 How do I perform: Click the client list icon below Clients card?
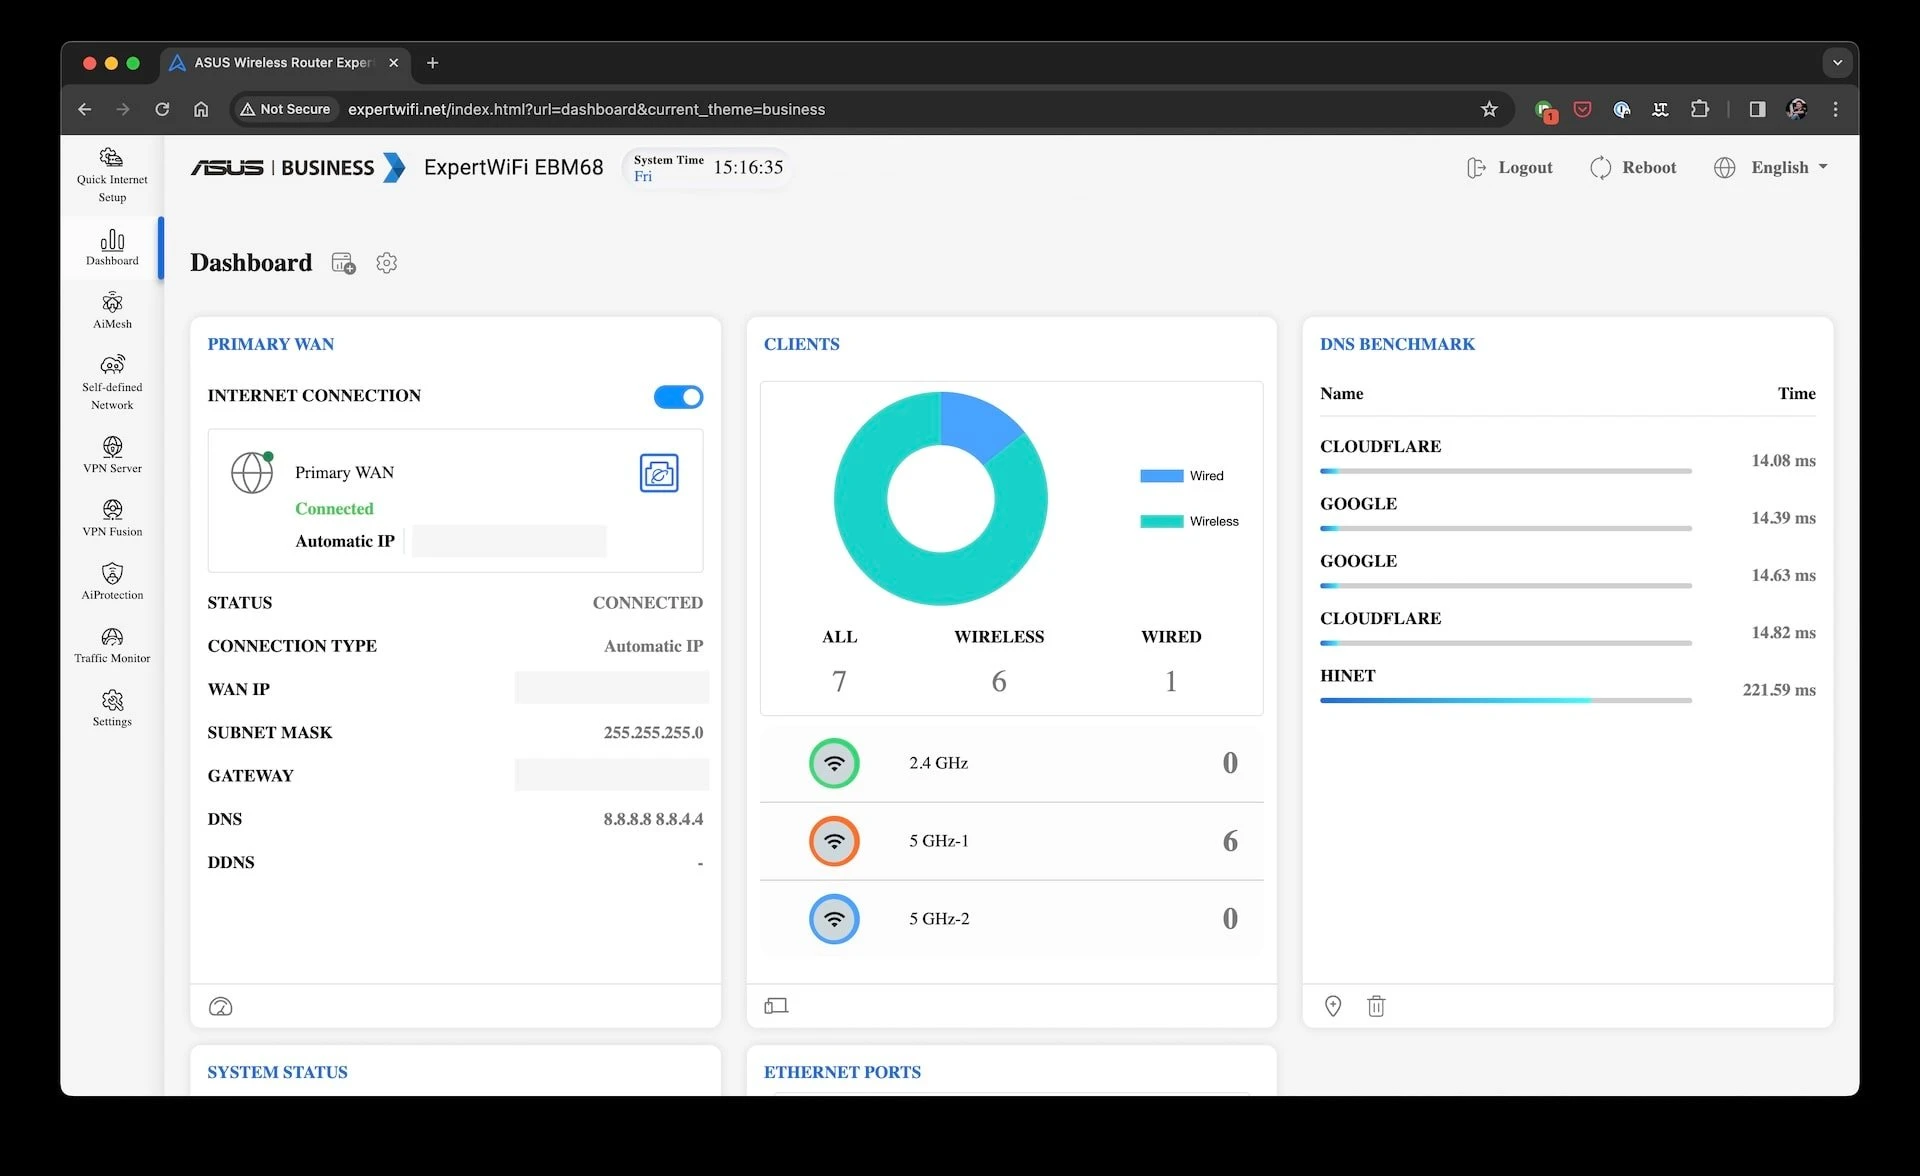776,1006
